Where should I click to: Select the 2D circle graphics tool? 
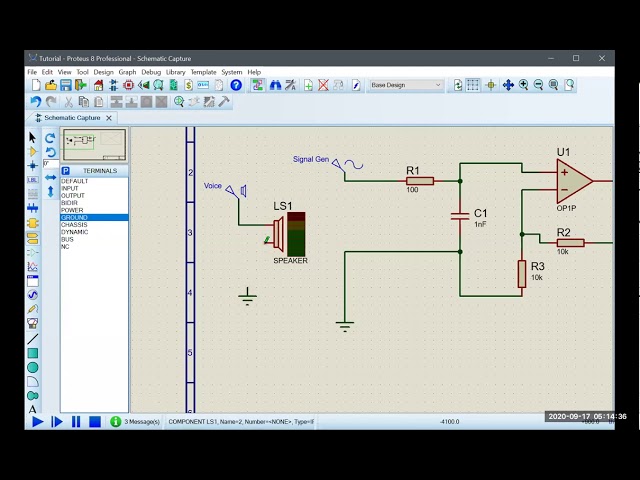click(x=33, y=367)
